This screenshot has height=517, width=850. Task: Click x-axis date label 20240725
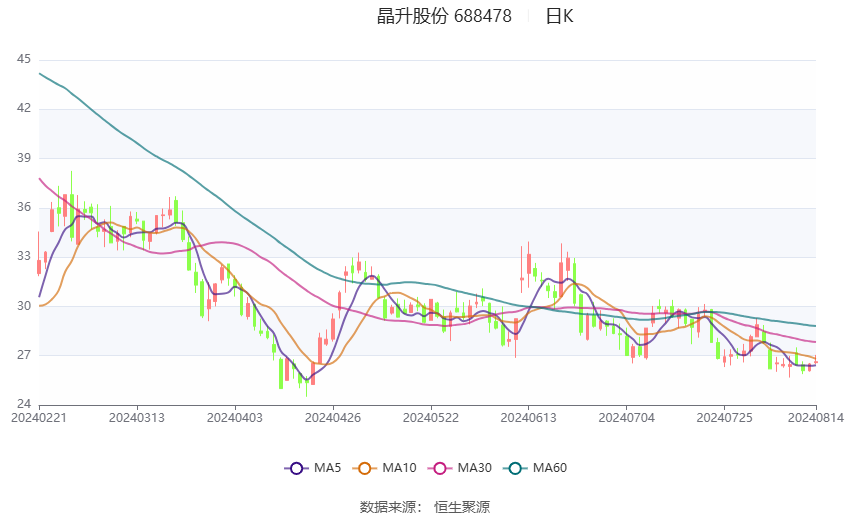[724, 418]
